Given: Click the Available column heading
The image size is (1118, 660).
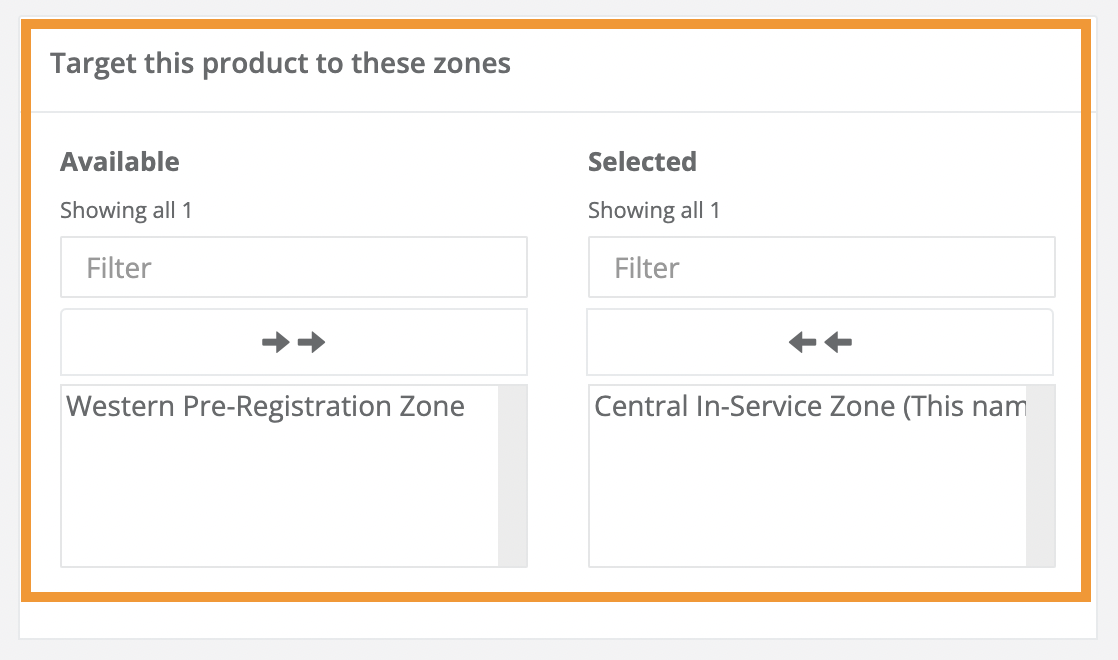Looking at the screenshot, I should pyautogui.click(x=120, y=161).
